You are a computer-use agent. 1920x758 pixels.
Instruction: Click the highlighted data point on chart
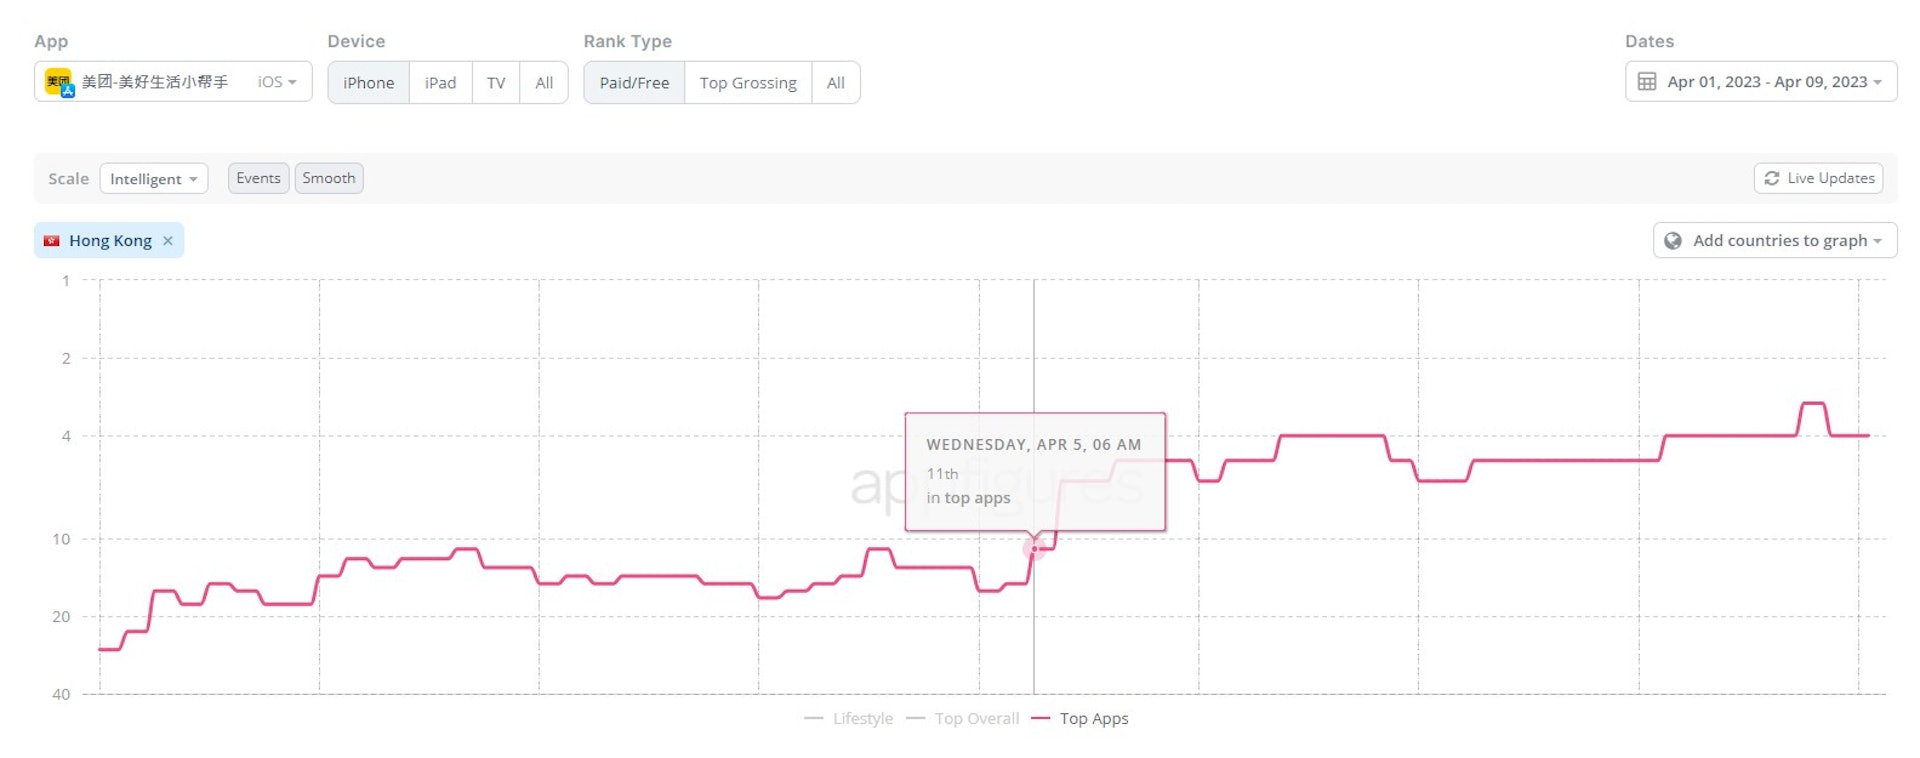1034,548
